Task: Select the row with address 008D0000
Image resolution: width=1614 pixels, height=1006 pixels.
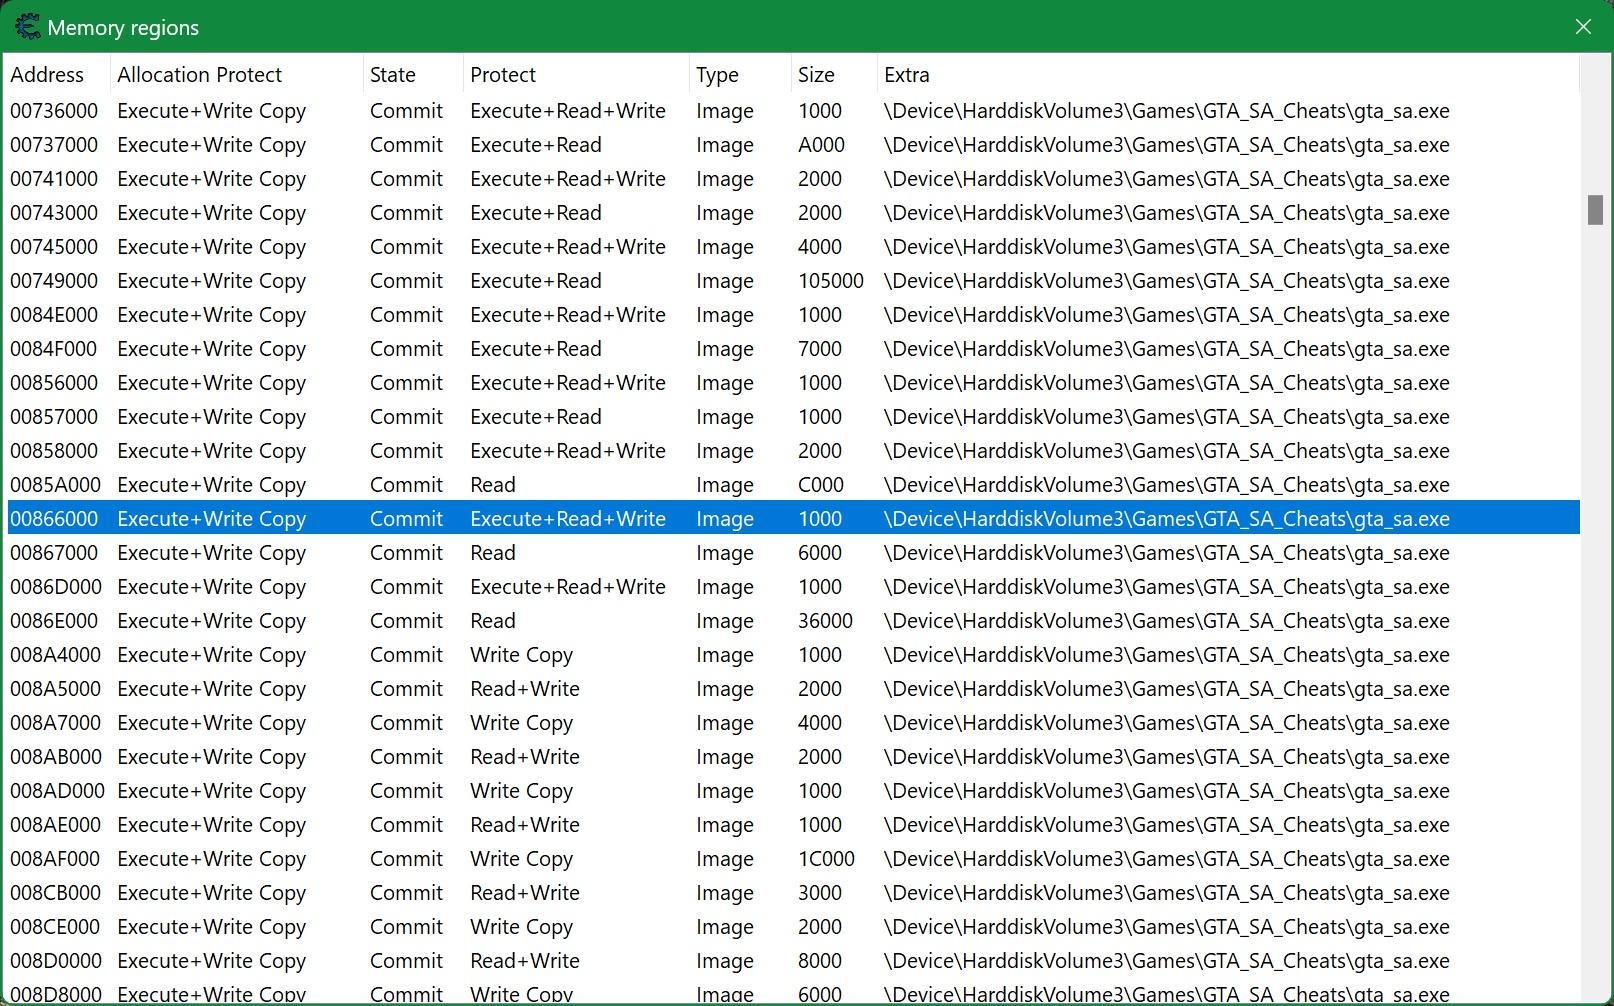Action: (794, 961)
